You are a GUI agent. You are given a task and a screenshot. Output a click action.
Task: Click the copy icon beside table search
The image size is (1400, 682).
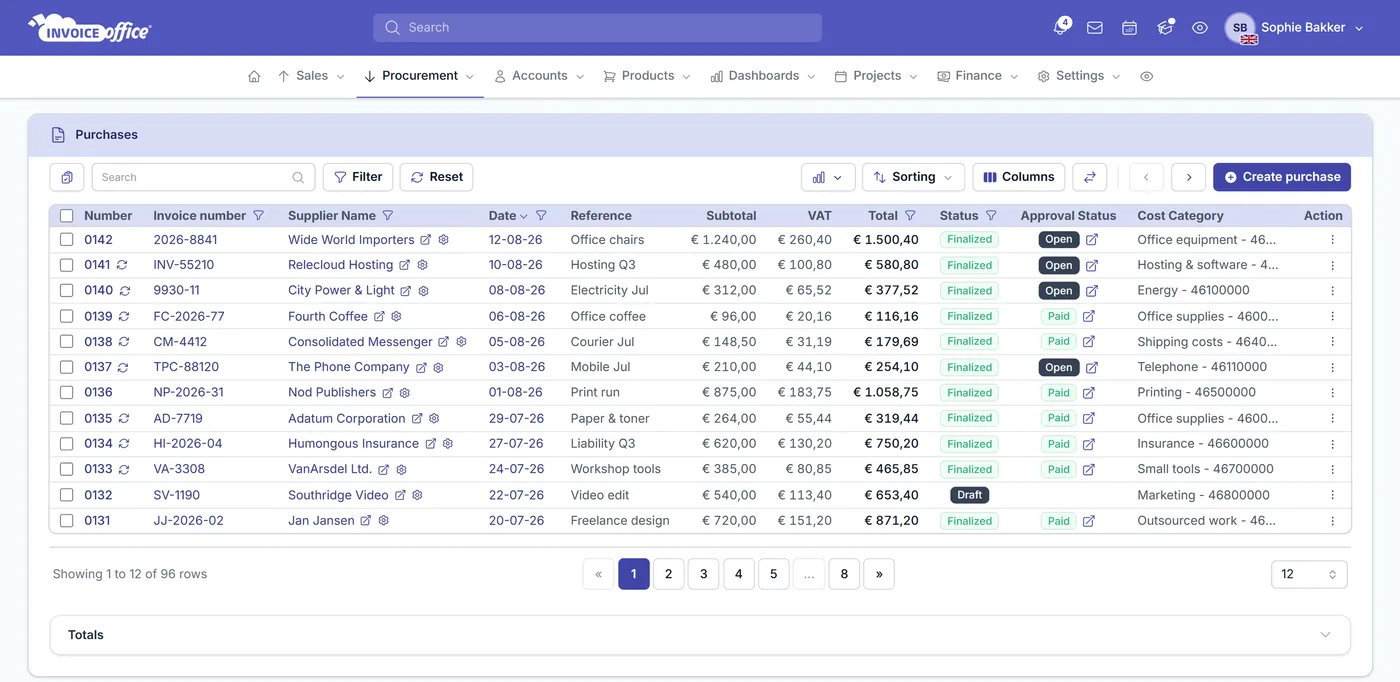click(x=67, y=177)
